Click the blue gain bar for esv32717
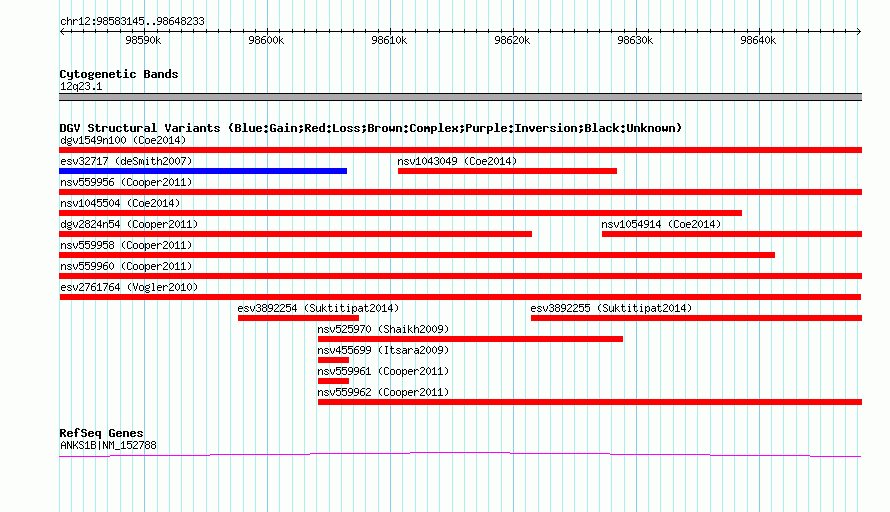890x512 pixels. tap(203, 171)
